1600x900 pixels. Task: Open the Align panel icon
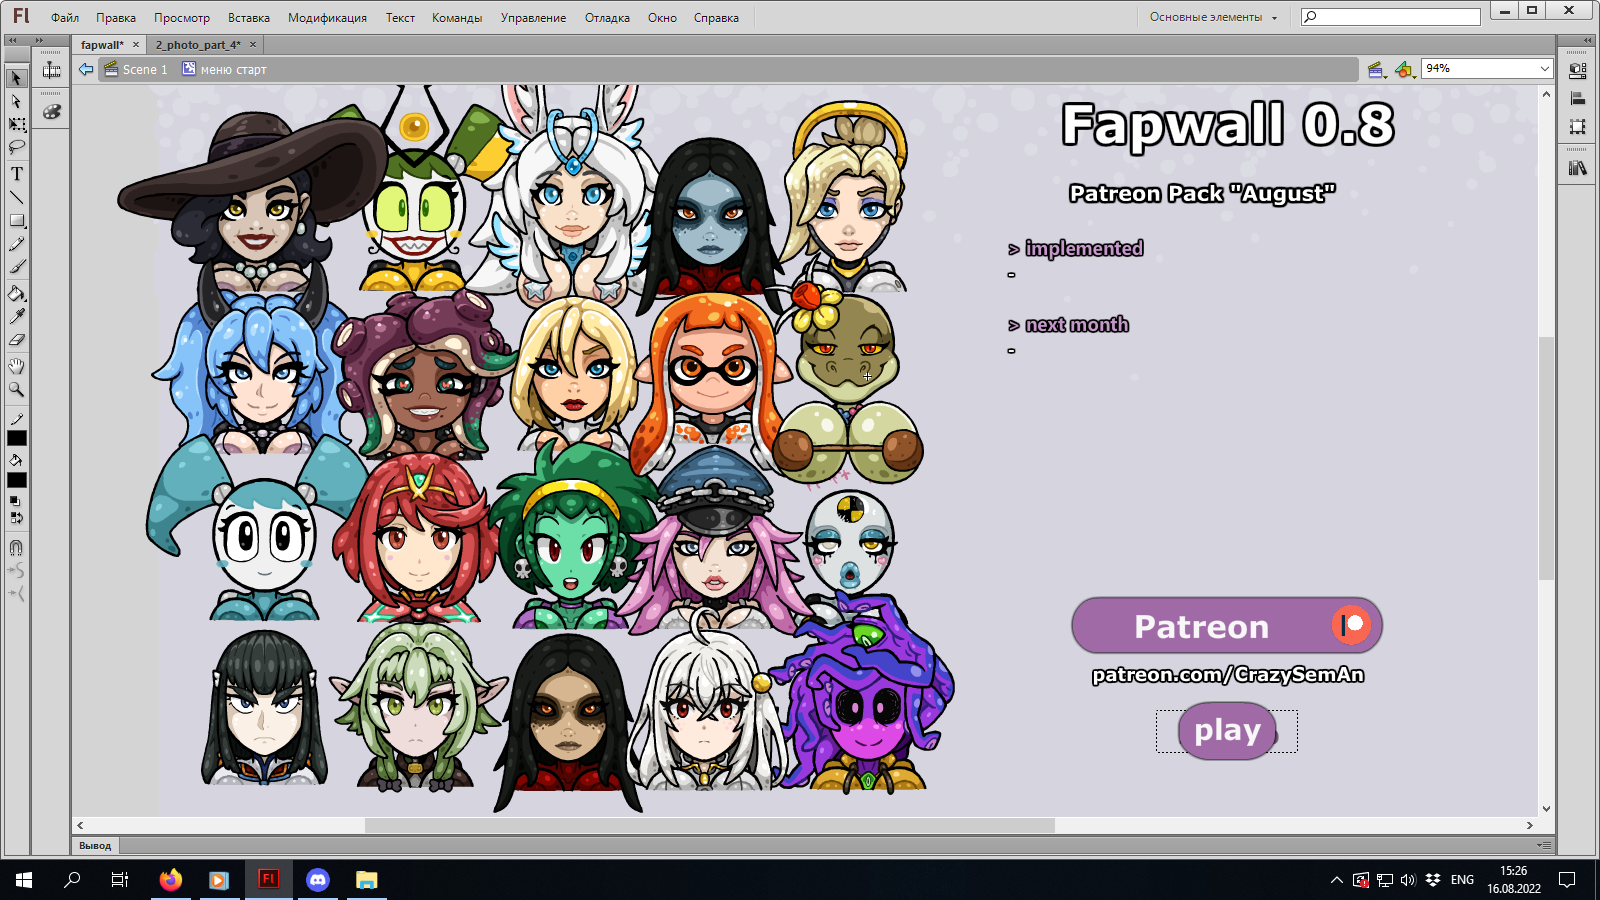pyautogui.click(x=1578, y=99)
